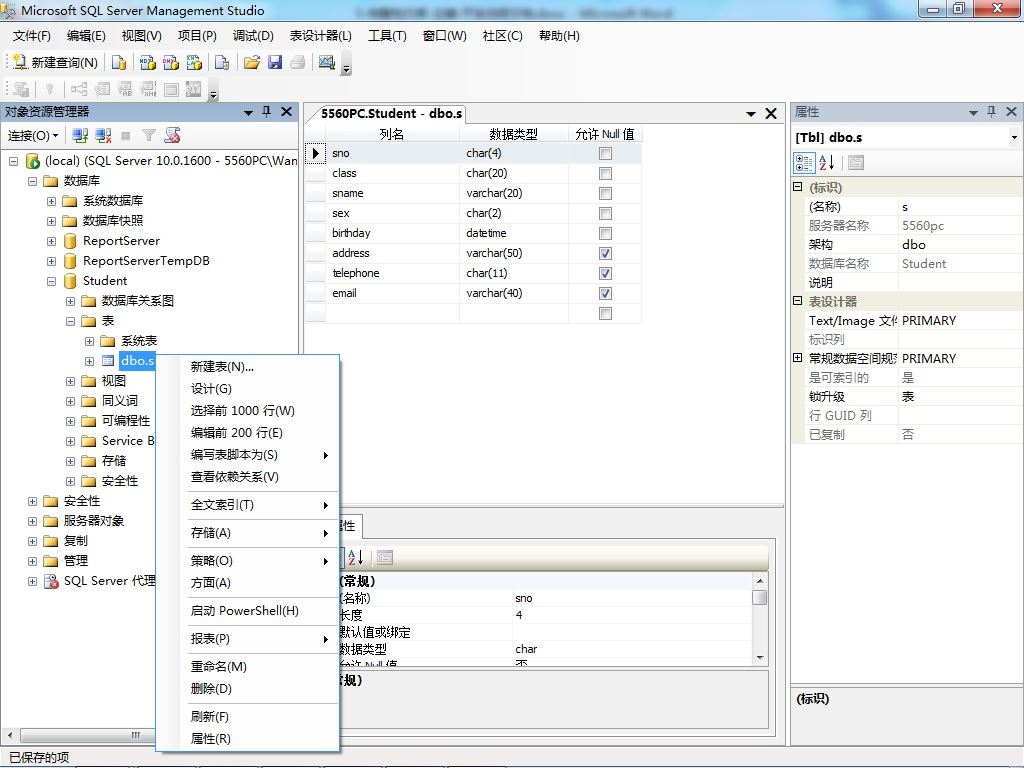Click the Refresh icon in Object Explorer
The width and height of the screenshot is (1024, 768).
(x=172, y=135)
